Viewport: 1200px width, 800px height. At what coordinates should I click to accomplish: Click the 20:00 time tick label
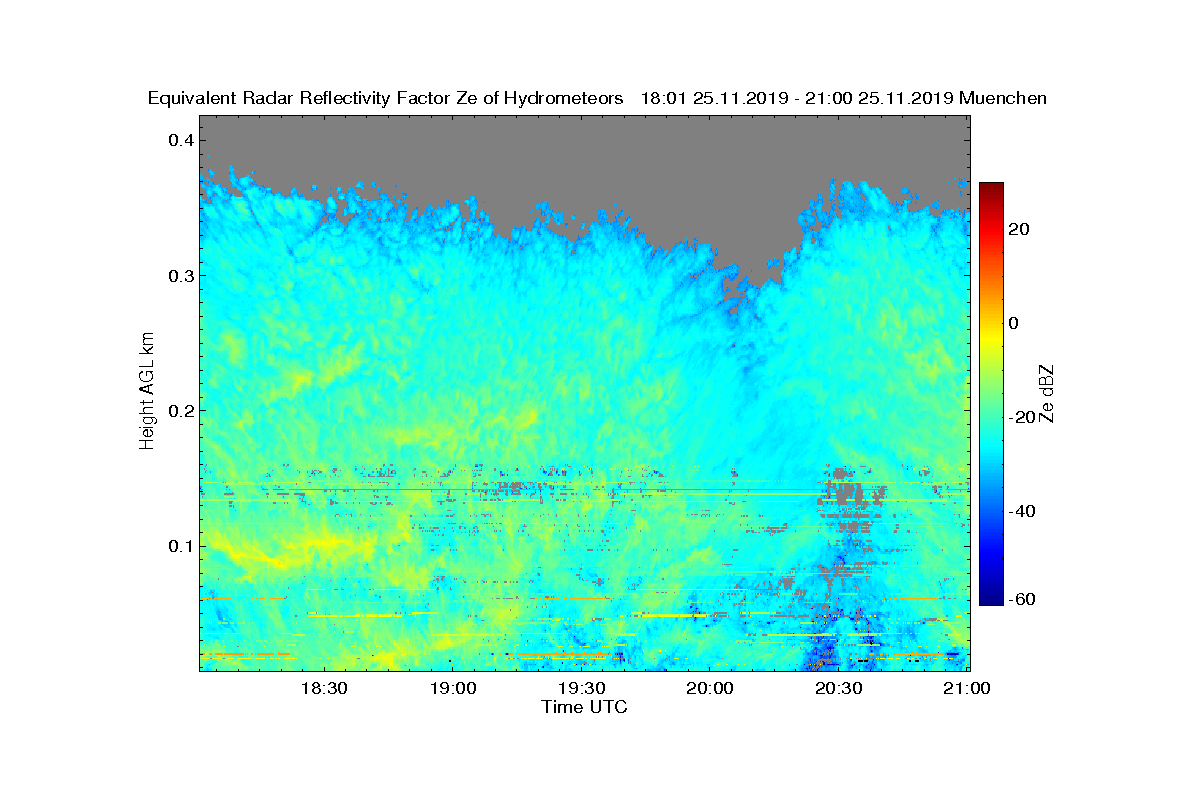[710, 689]
